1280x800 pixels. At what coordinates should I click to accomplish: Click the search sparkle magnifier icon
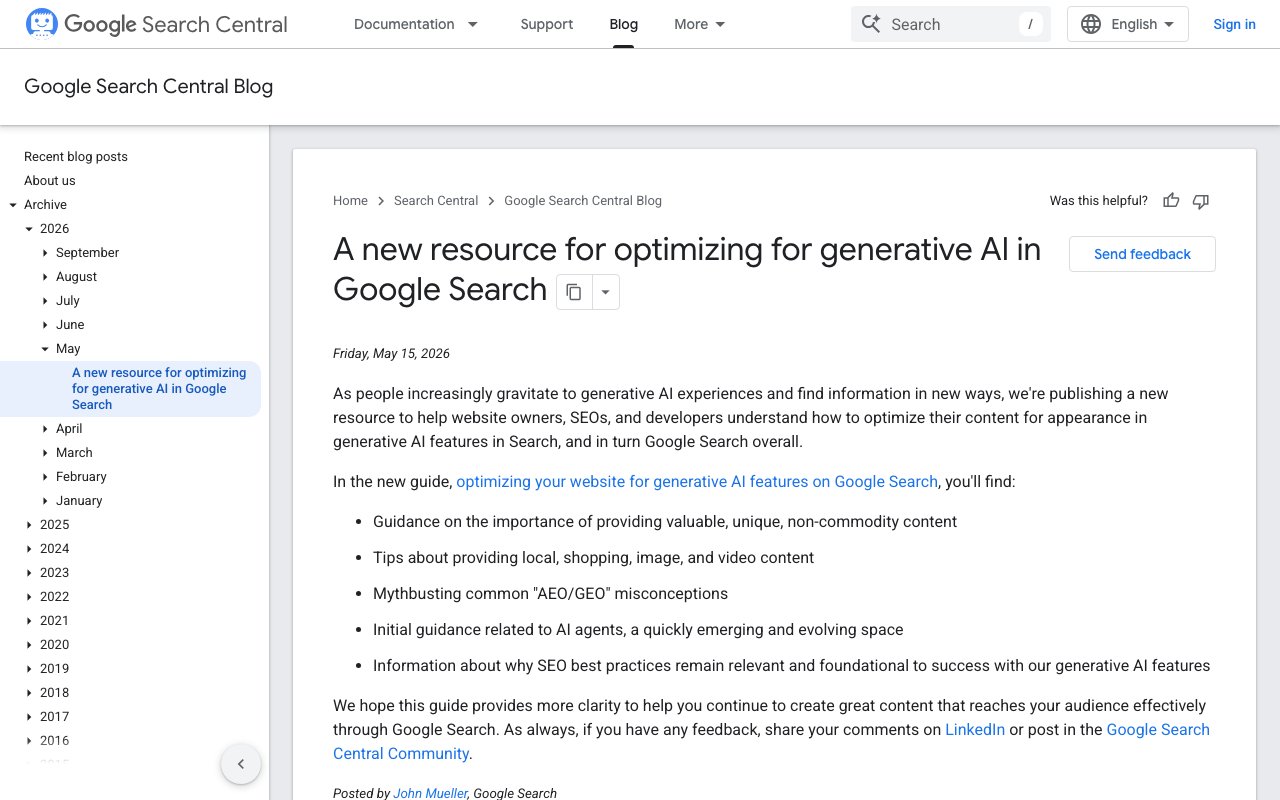(x=871, y=24)
